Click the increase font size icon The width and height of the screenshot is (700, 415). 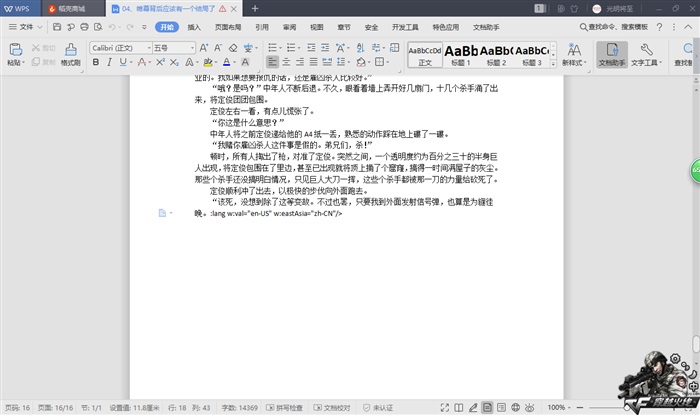201,47
